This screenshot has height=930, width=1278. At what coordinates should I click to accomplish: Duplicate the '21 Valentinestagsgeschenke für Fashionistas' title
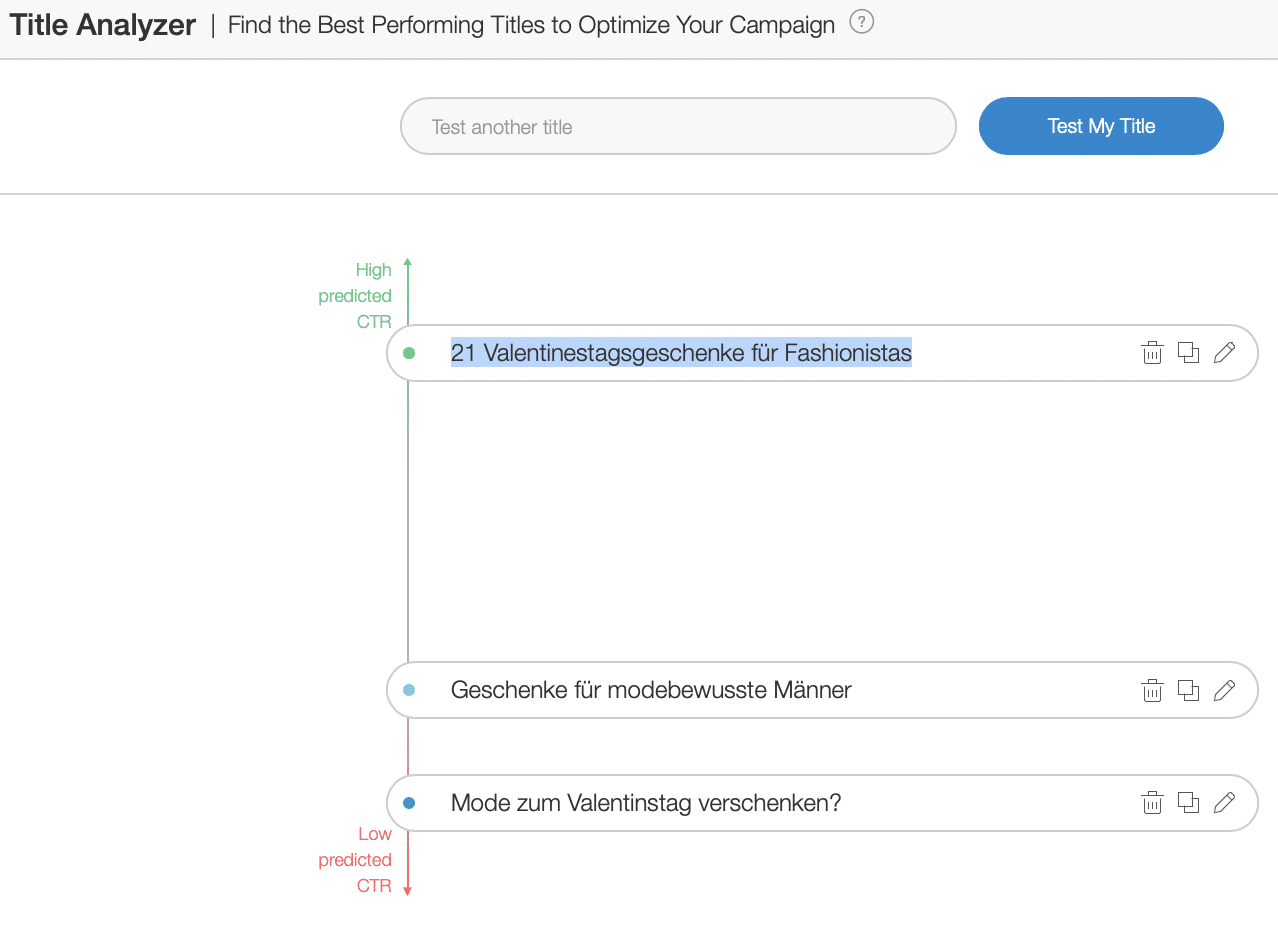pos(1188,353)
